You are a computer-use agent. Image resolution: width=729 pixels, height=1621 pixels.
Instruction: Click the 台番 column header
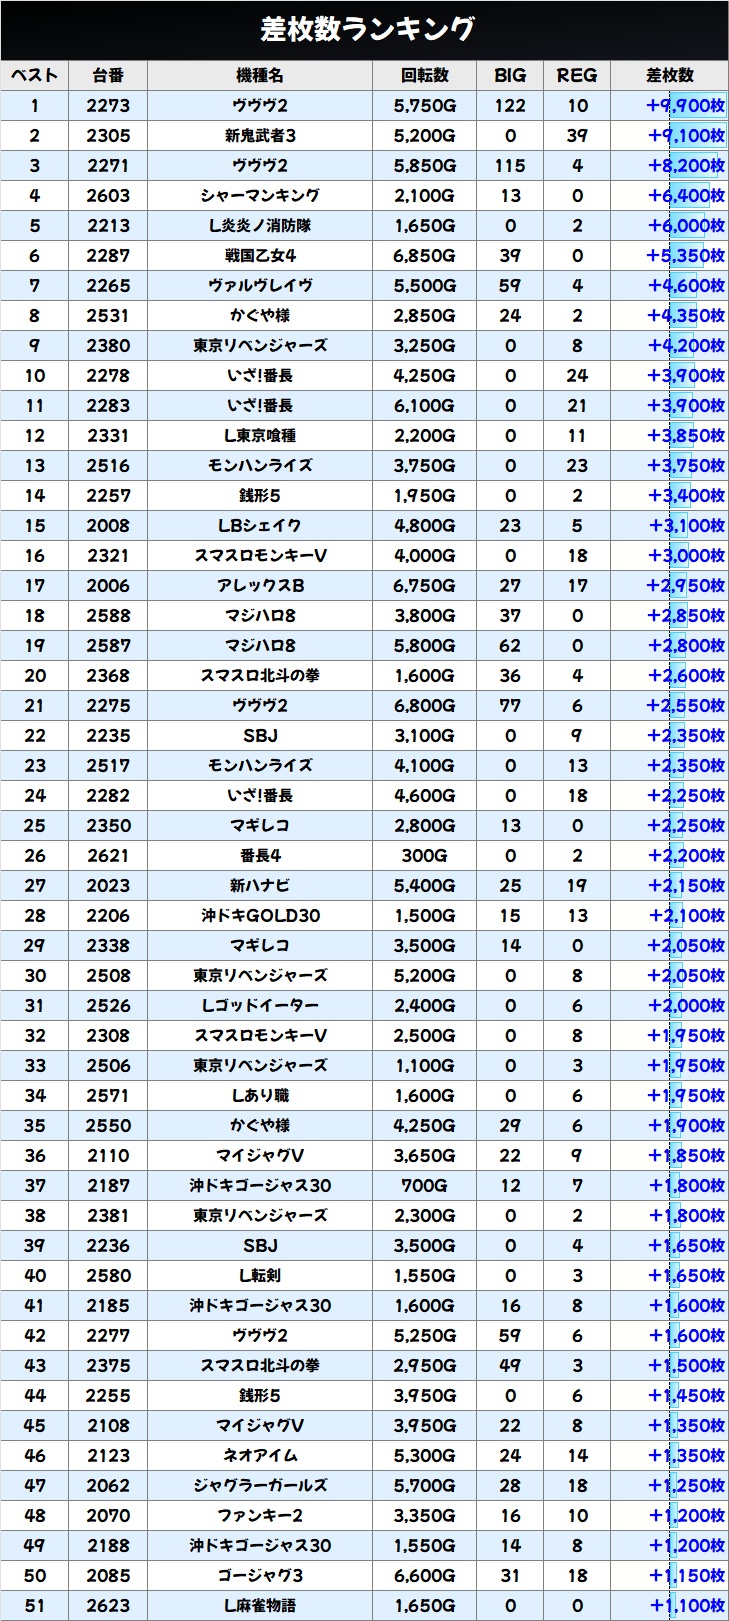(x=108, y=75)
